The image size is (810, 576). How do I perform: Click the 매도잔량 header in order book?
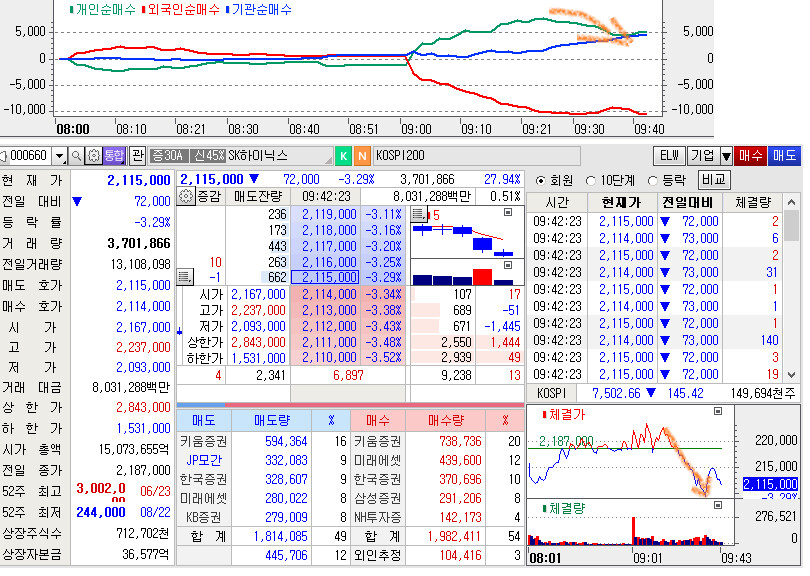pos(258,196)
